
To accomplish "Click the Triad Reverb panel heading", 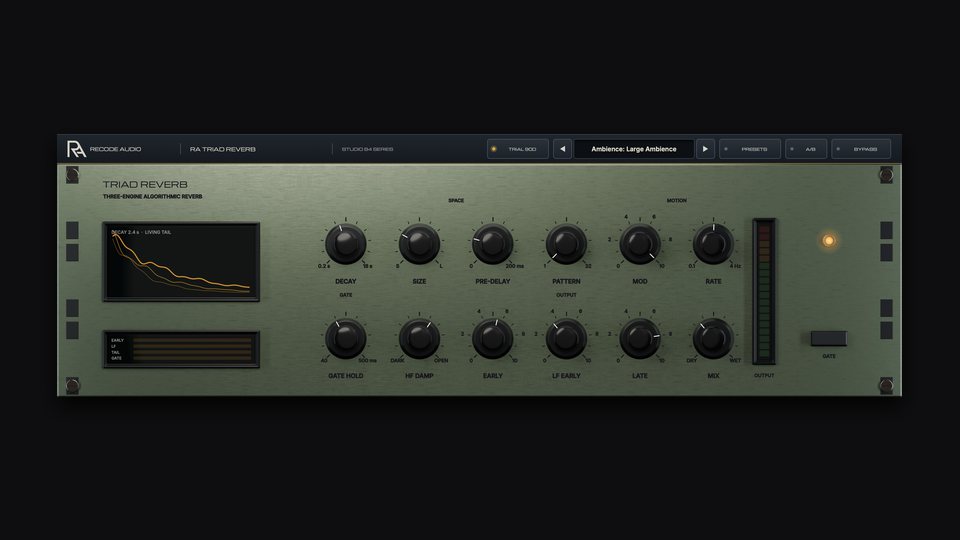I will 145,184.
